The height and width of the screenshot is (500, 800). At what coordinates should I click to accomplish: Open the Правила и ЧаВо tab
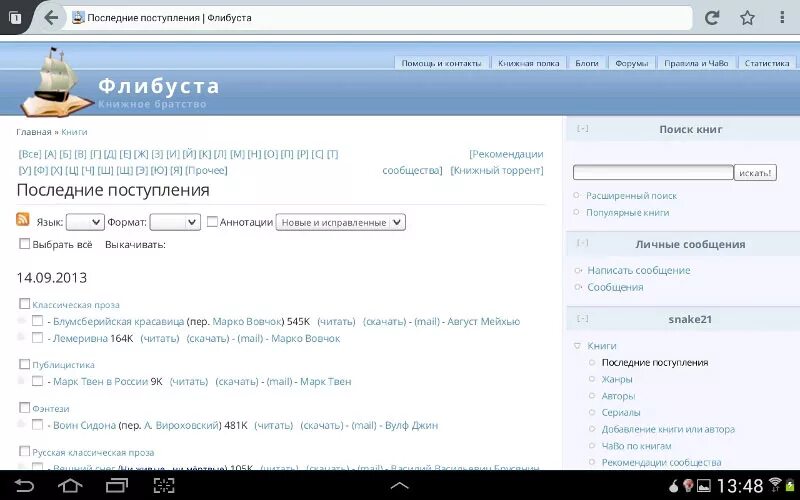[696, 63]
